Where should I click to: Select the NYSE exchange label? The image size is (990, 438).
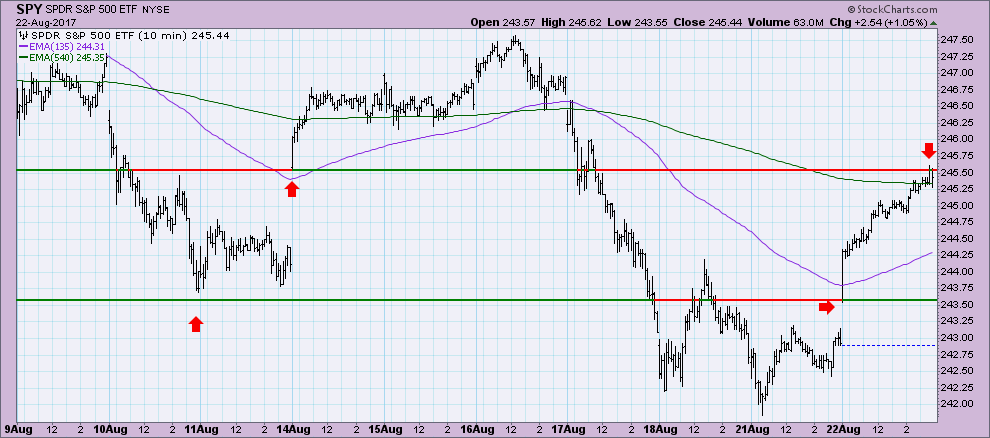(155, 9)
